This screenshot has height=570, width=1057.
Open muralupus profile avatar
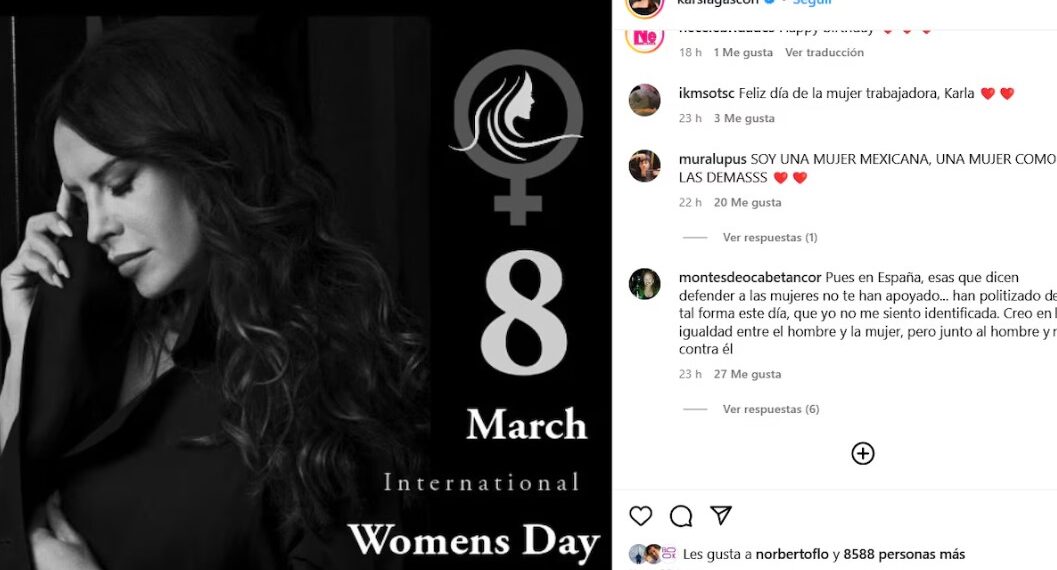tap(644, 166)
